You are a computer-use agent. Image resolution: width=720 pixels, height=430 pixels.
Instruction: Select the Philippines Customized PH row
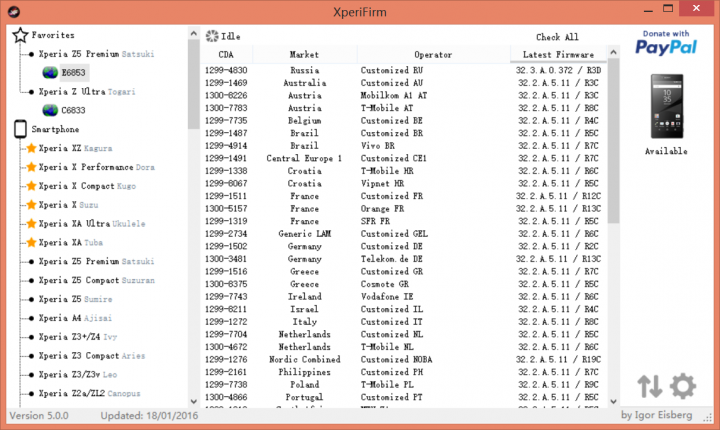pyautogui.click(x=404, y=372)
